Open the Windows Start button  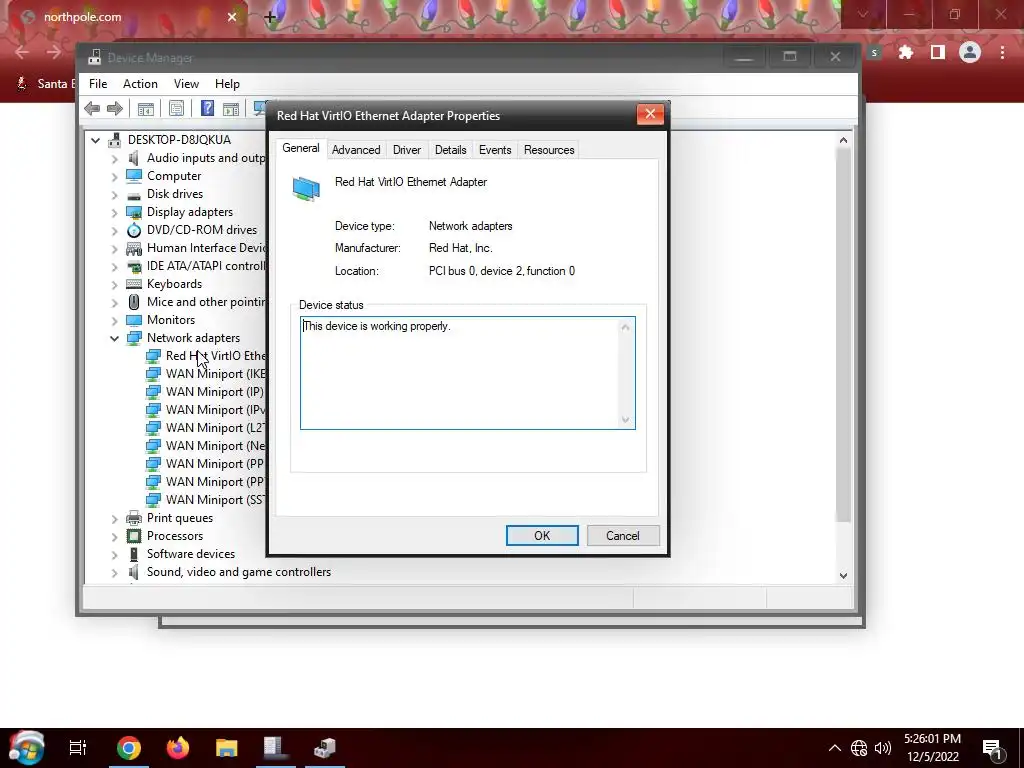[x=26, y=747]
